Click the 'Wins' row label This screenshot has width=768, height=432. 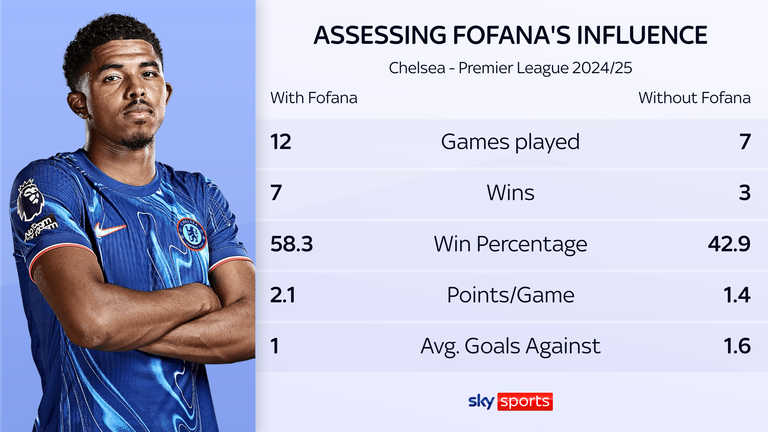(510, 193)
